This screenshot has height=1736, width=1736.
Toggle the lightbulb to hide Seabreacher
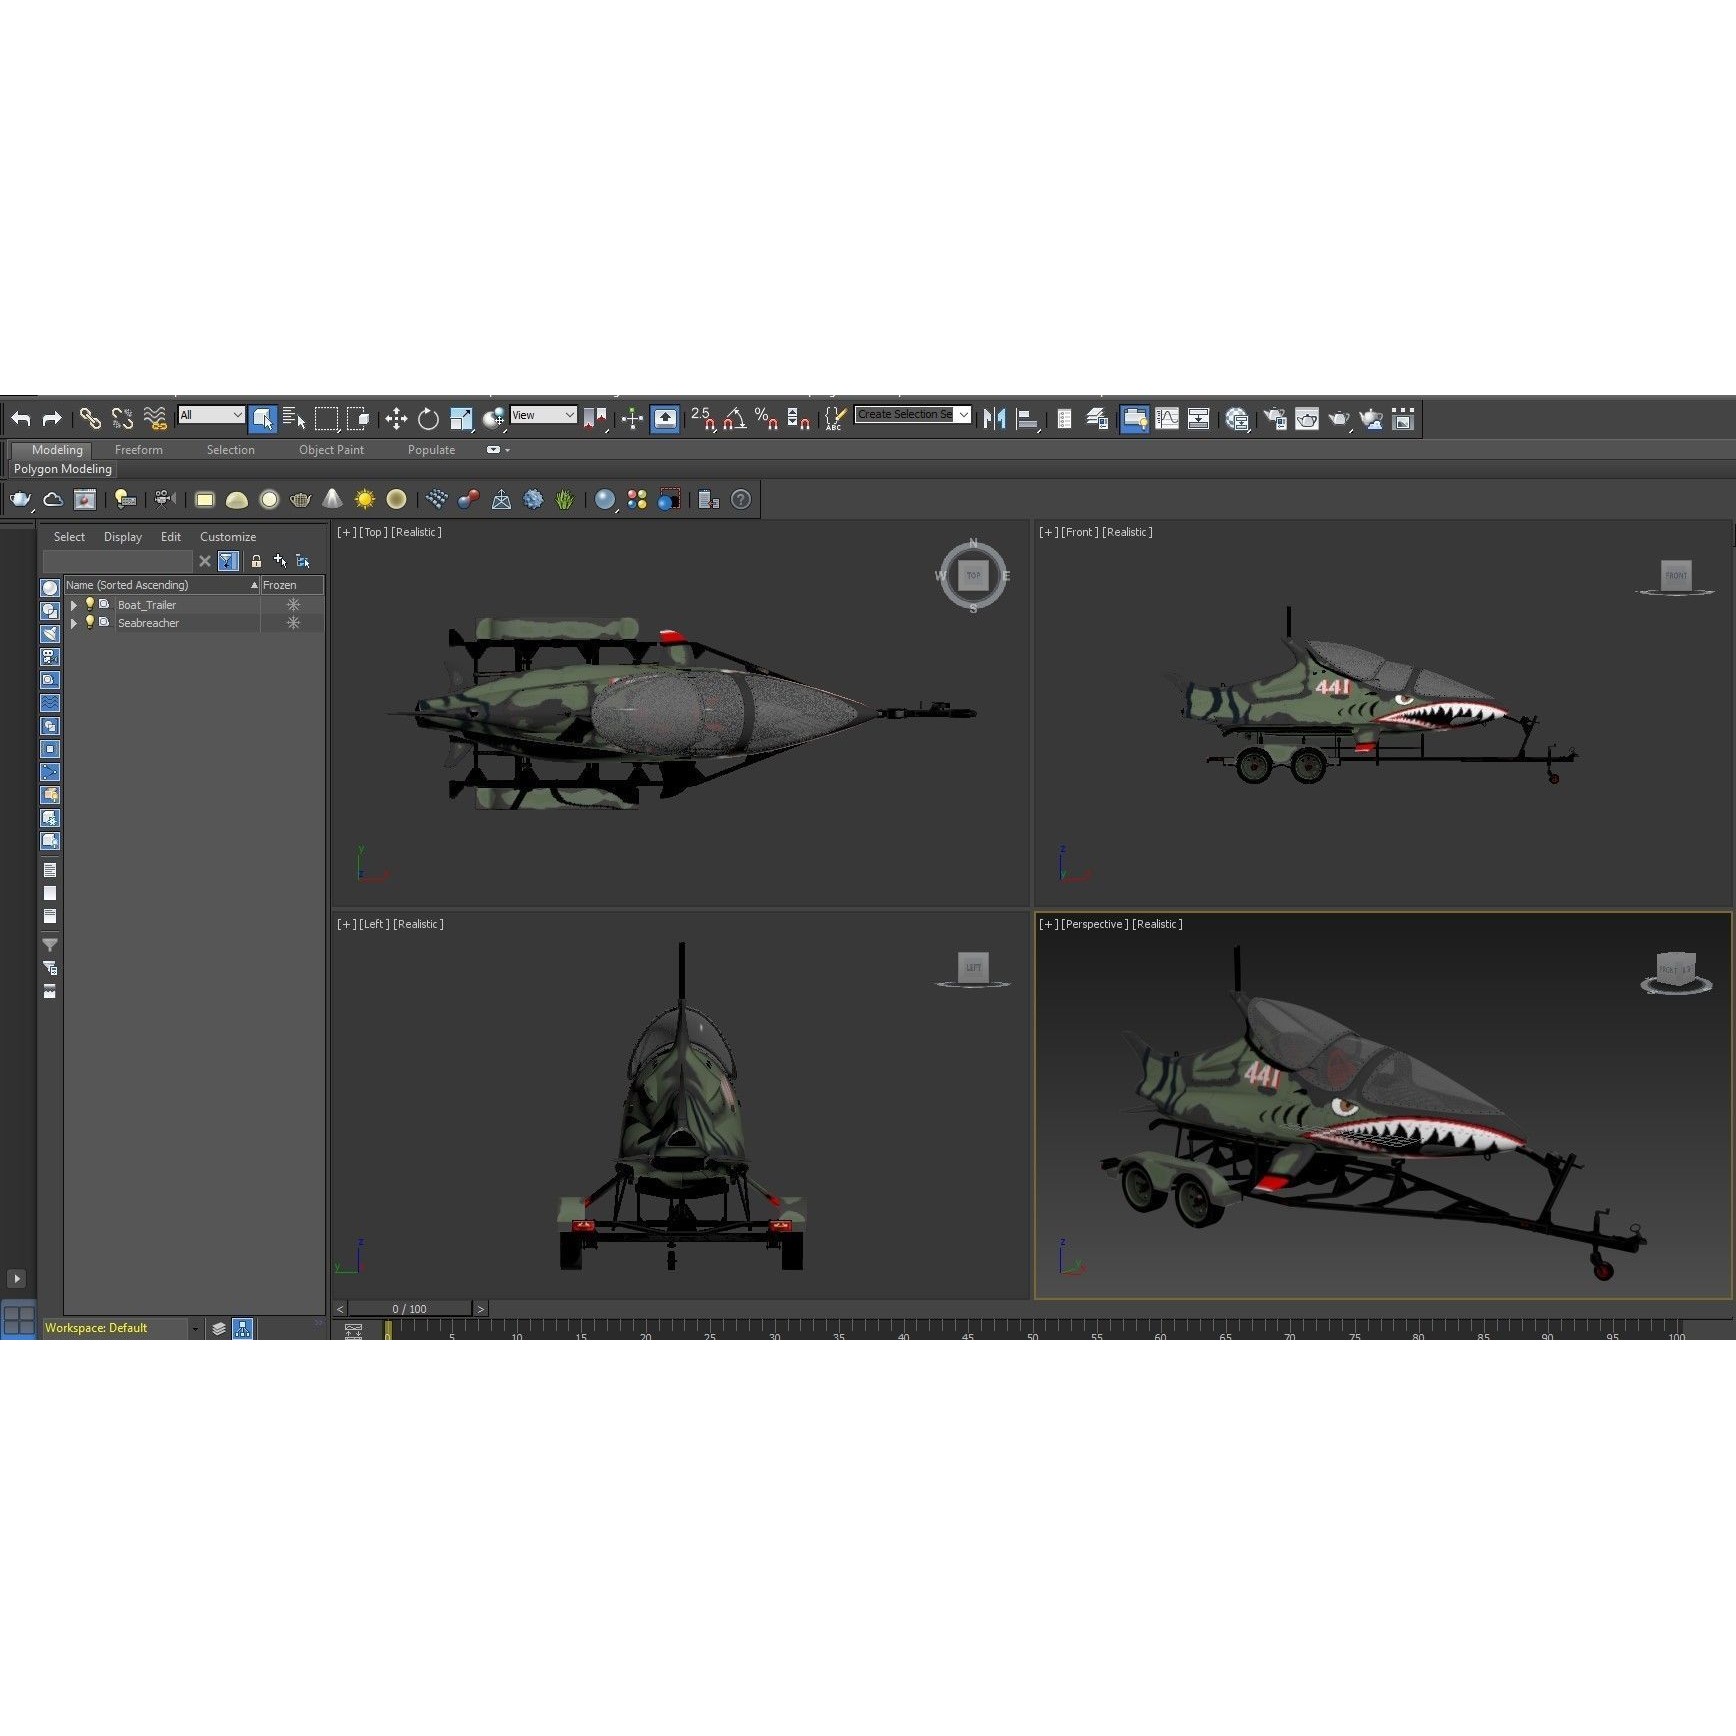(x=90, y=623)
